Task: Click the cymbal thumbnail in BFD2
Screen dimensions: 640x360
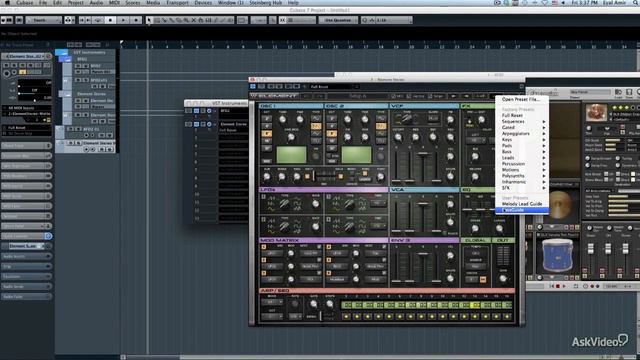Action: tap(559, 205)
